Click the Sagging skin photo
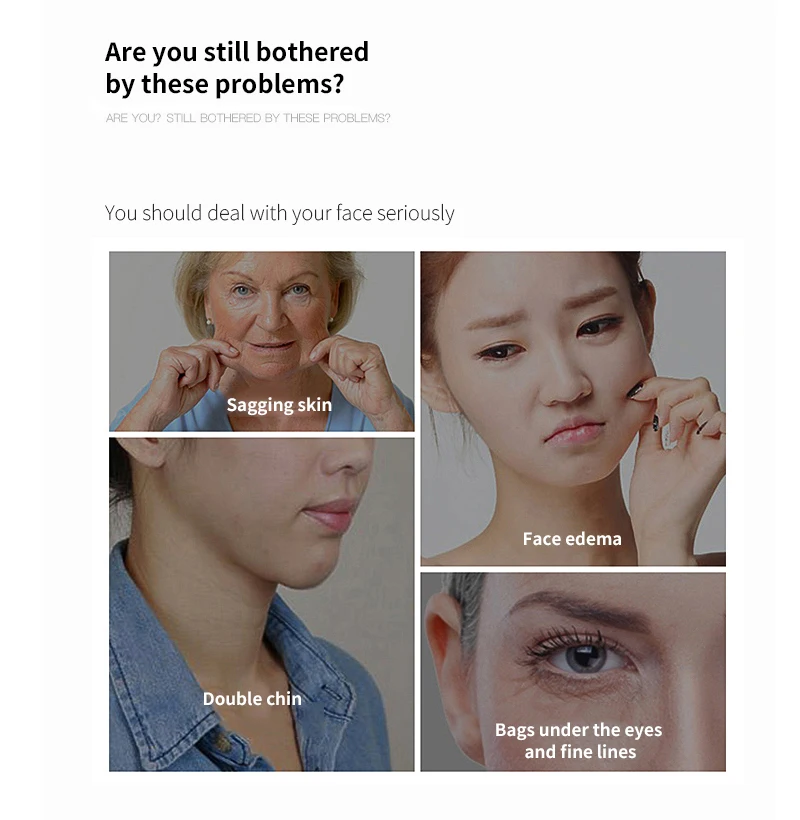The height and width of the screenshot is (820, 800). (261, 341)
